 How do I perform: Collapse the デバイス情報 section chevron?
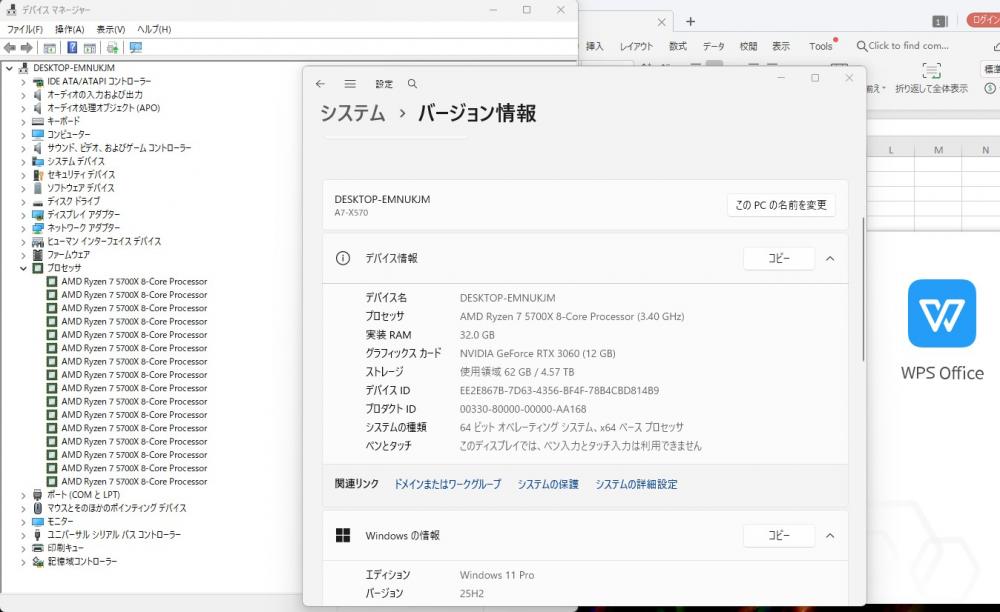(830, 258)
